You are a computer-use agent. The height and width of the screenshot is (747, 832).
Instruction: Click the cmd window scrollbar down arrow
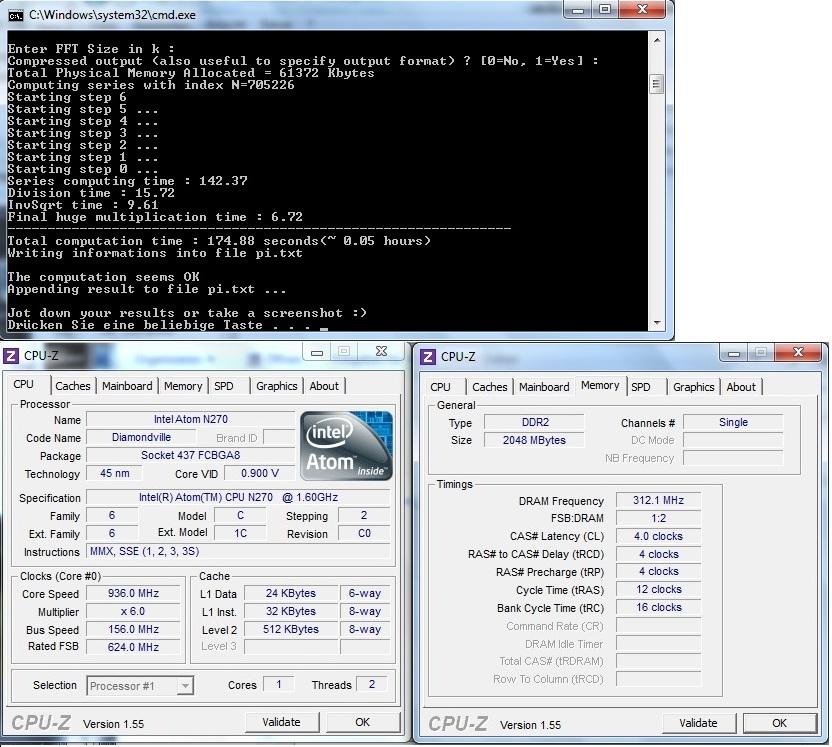tap(657, 323)
